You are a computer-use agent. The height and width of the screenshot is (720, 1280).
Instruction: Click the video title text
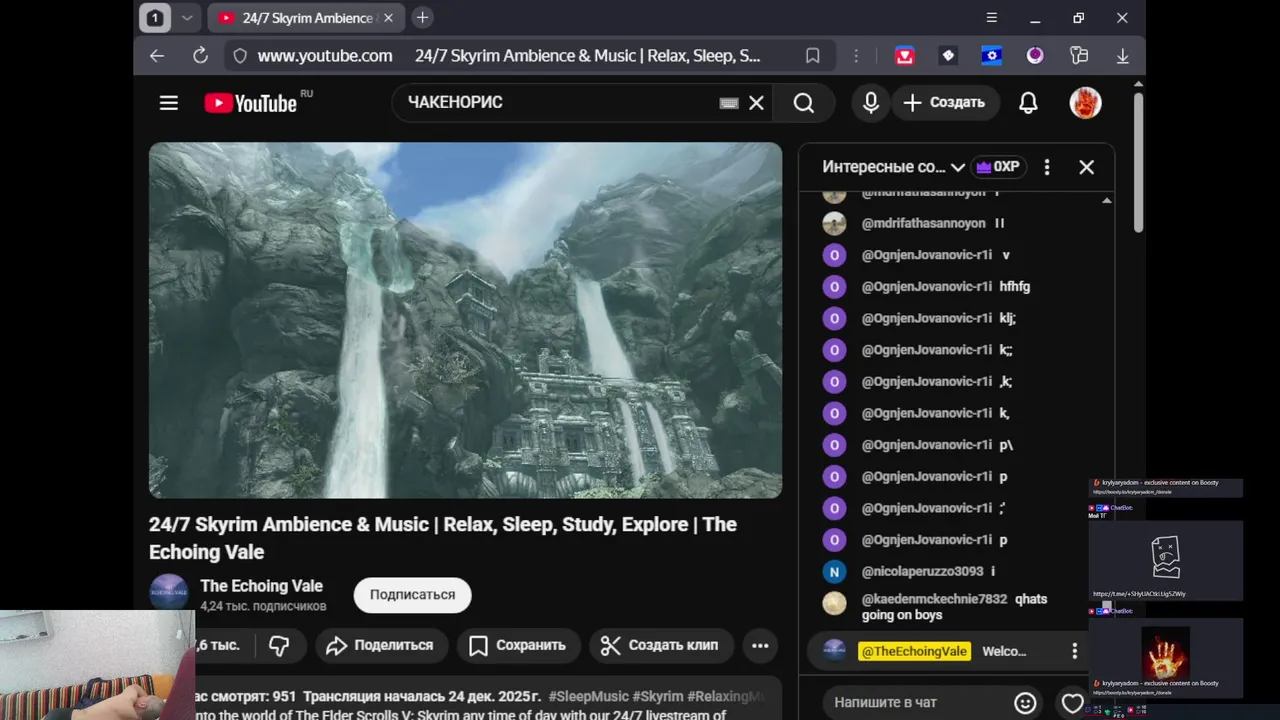pyautogui.click(x=443, y=538)
